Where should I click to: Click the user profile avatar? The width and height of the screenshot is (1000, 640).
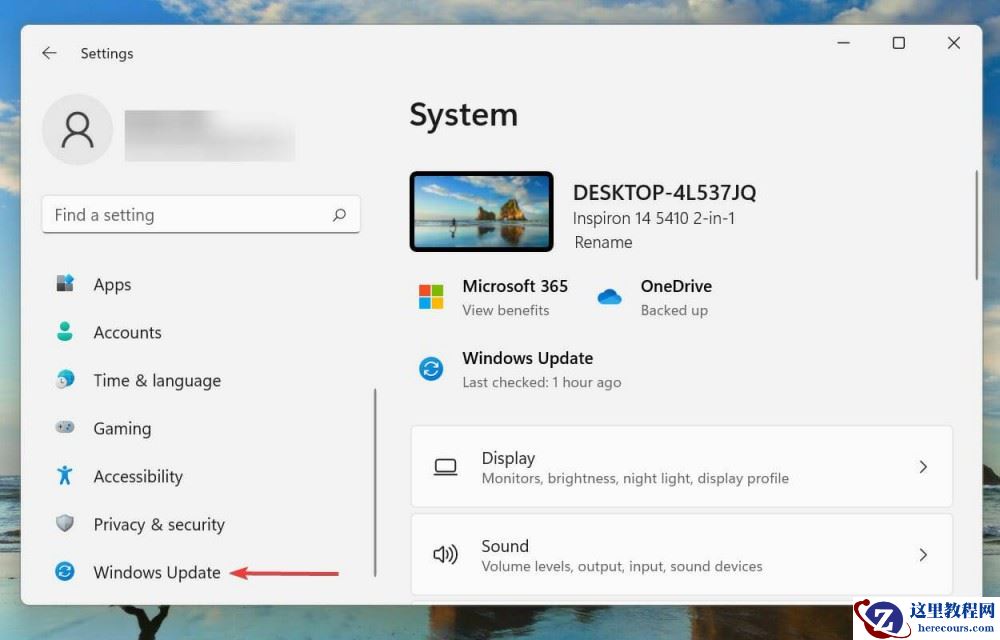click(77, 129)
